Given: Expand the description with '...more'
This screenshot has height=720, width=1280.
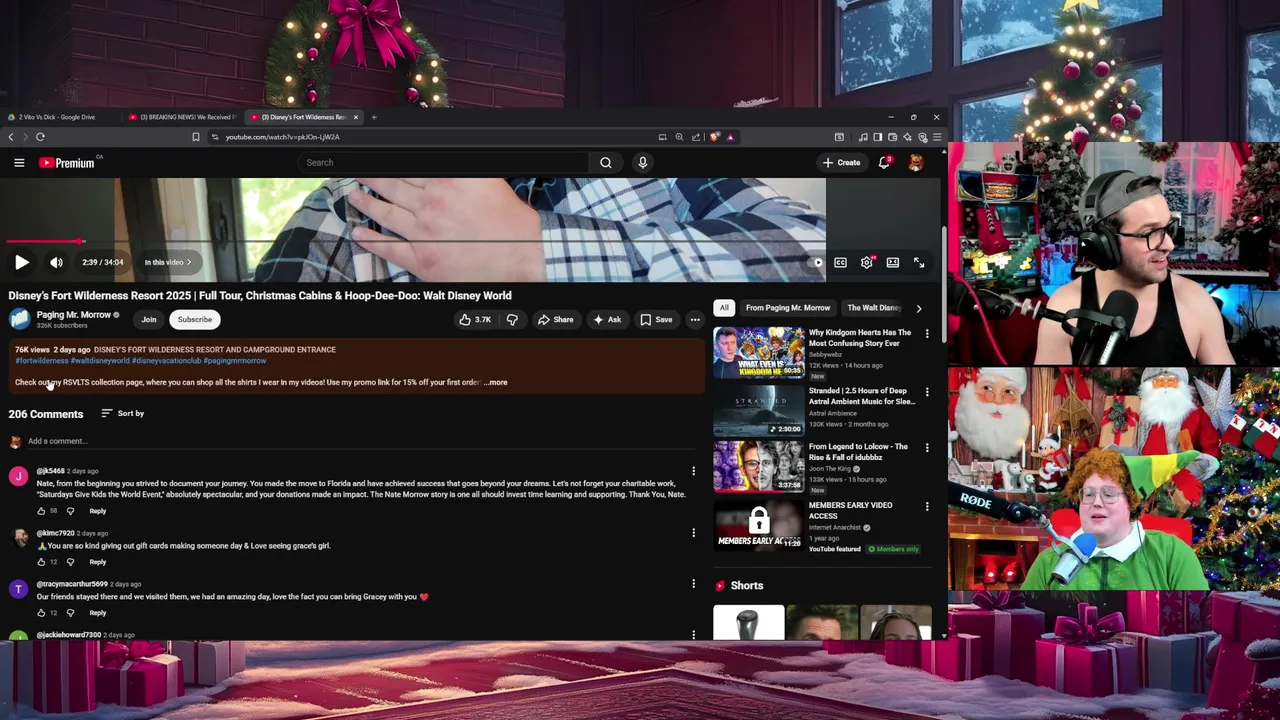Looking at the screenshot, I should pos(496,382).
